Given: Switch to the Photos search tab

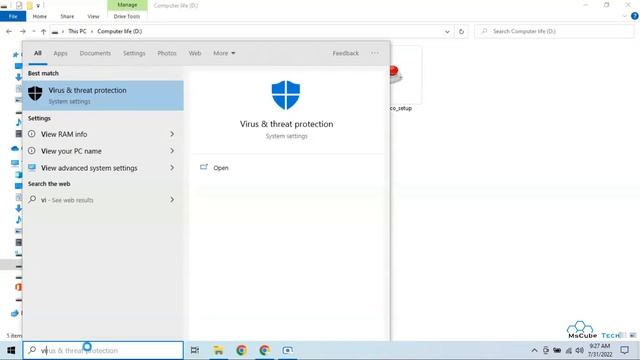Looking at the screenshot, I should click(x=167, y=53).
